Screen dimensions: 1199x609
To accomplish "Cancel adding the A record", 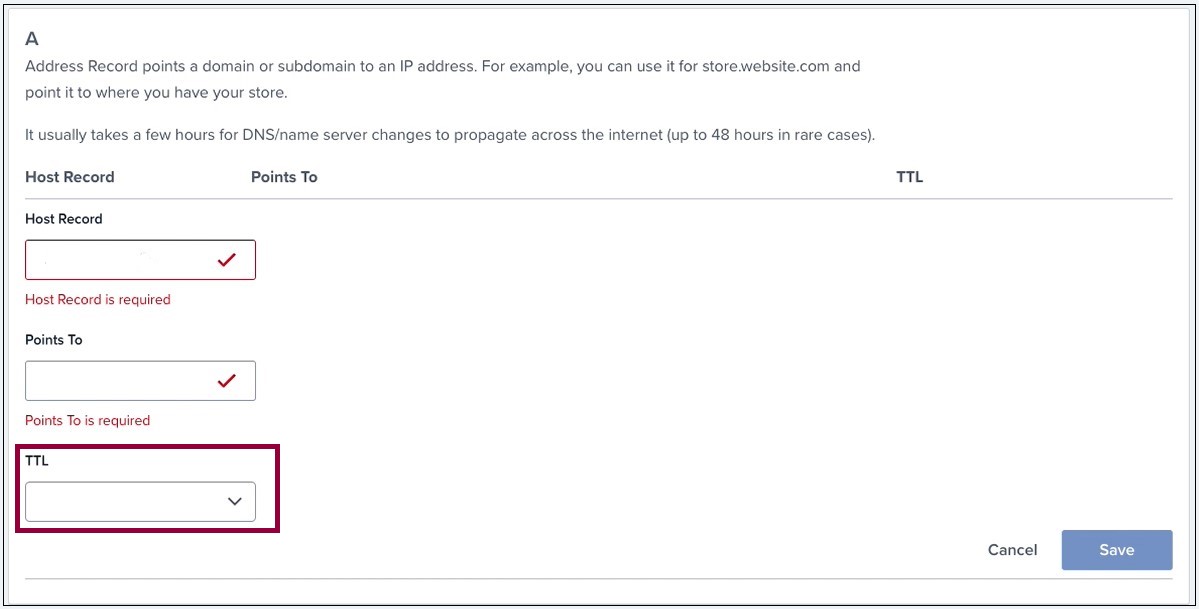I will tap(1012, 549).
